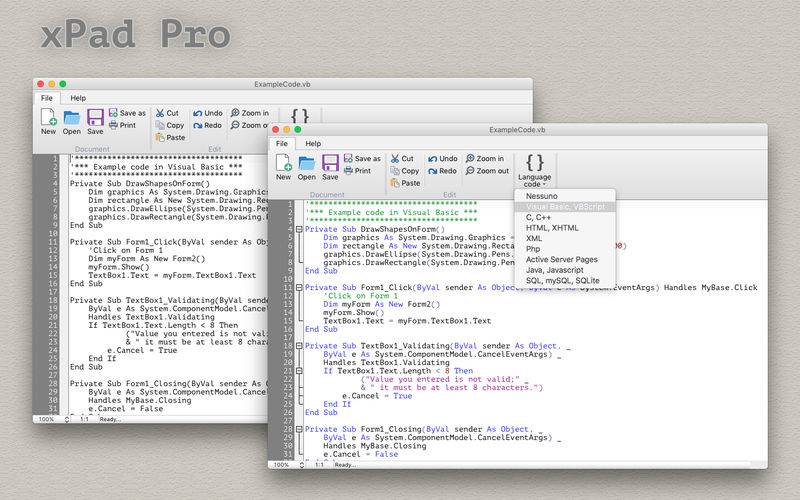Zoom in using magnifier in front window
The width and height of the screenshot is (800, 500).
(484, 159)
